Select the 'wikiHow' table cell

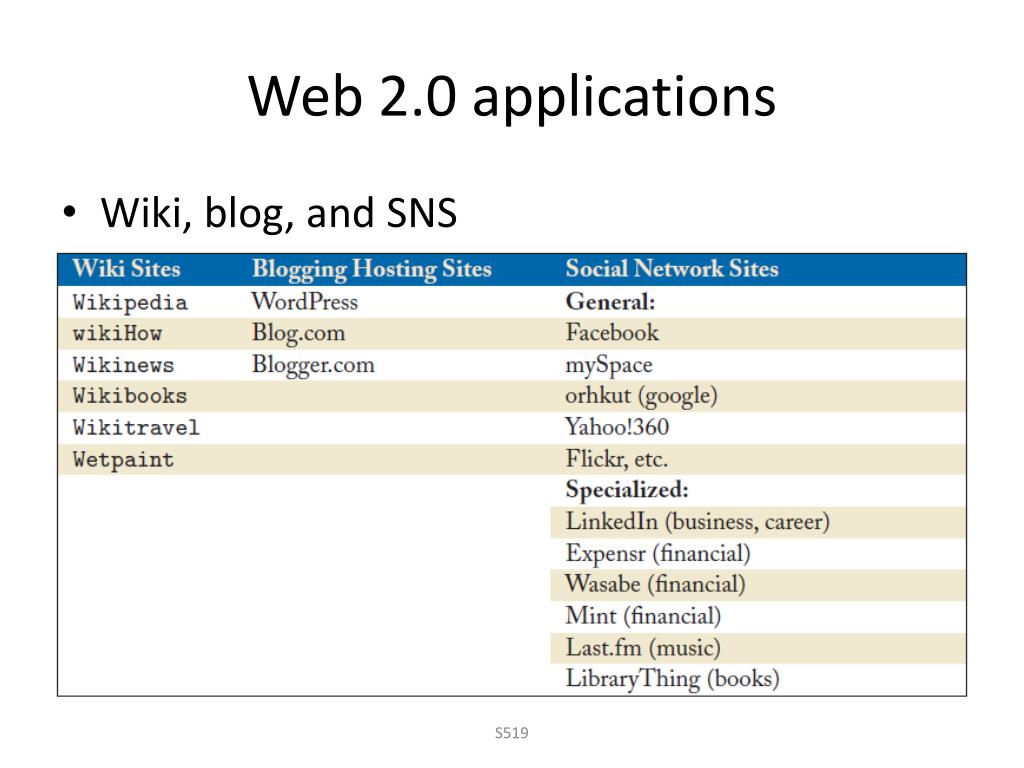(117, 334)
